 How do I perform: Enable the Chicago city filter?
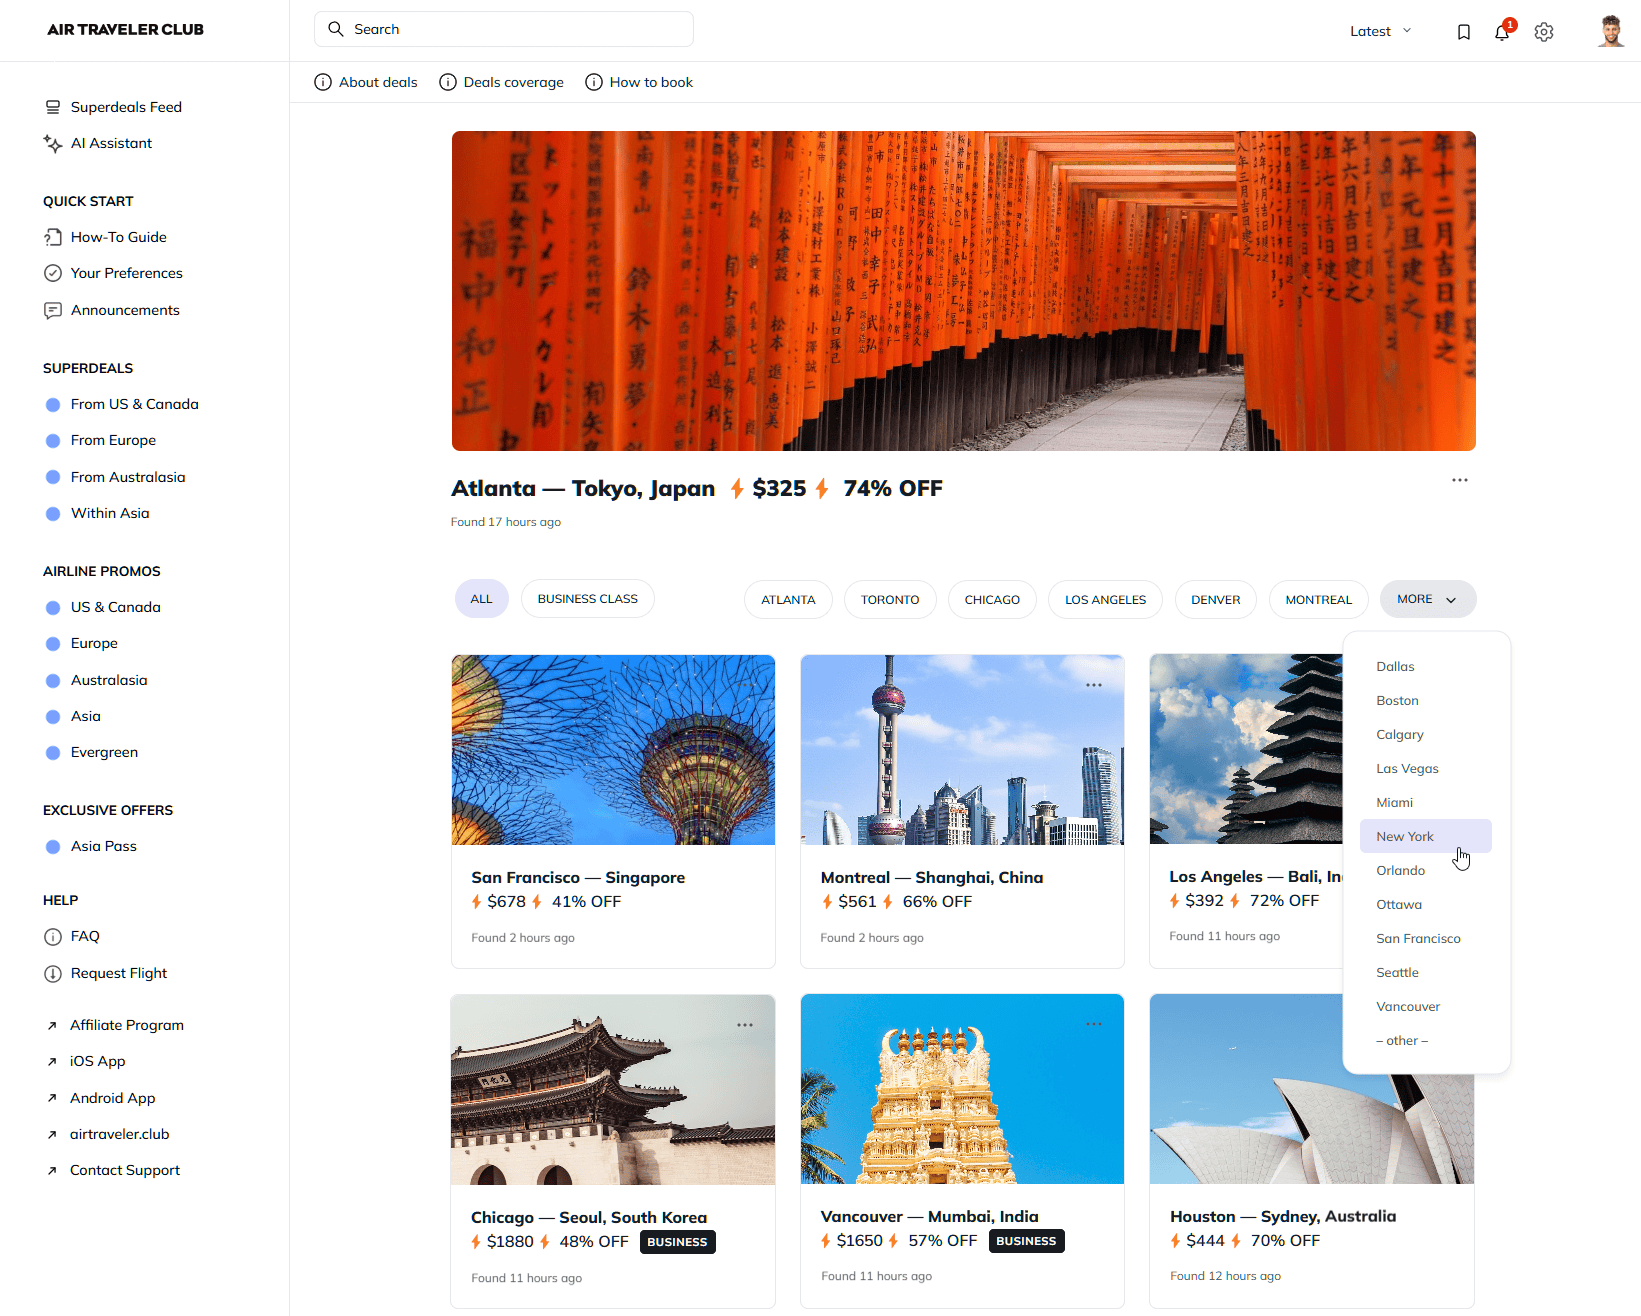pyautogui.click(x=991, y=600)
